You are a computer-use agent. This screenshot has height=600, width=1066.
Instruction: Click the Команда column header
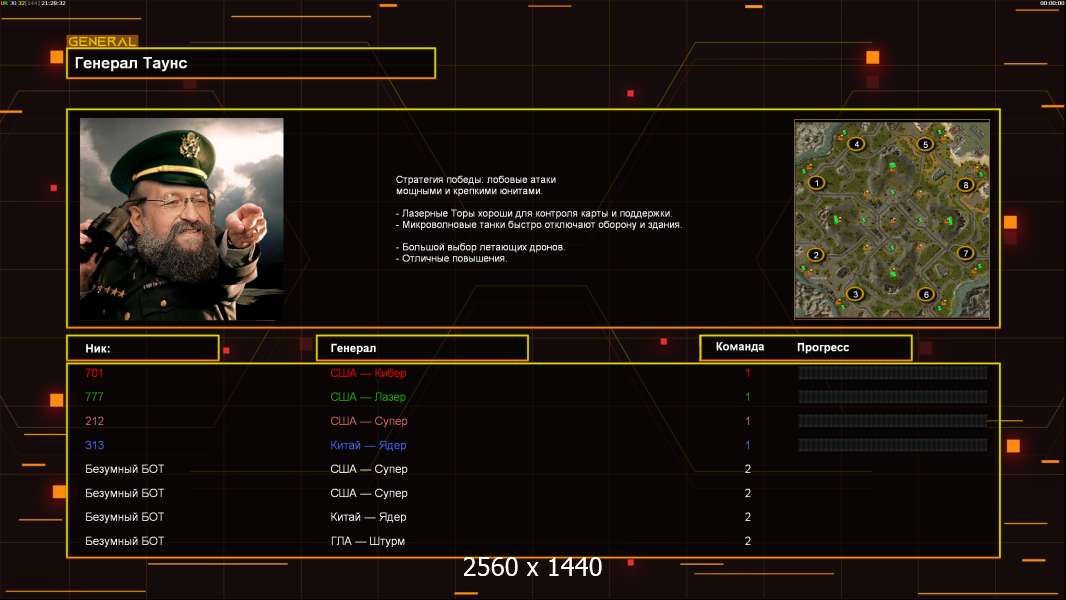click(740, 347)
